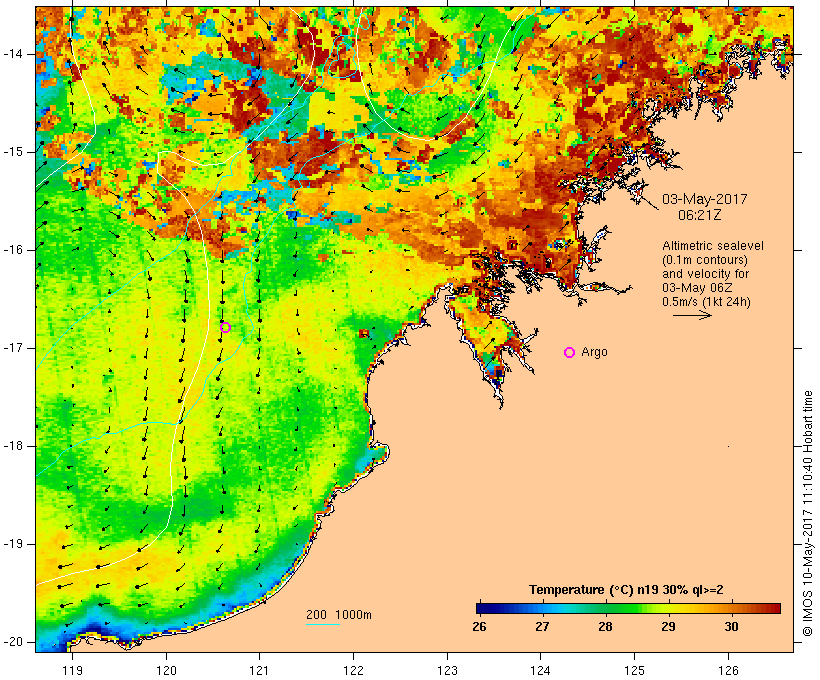Select the Argo legend label
This screenshot has width=820, height=680.
click(594, 352)
